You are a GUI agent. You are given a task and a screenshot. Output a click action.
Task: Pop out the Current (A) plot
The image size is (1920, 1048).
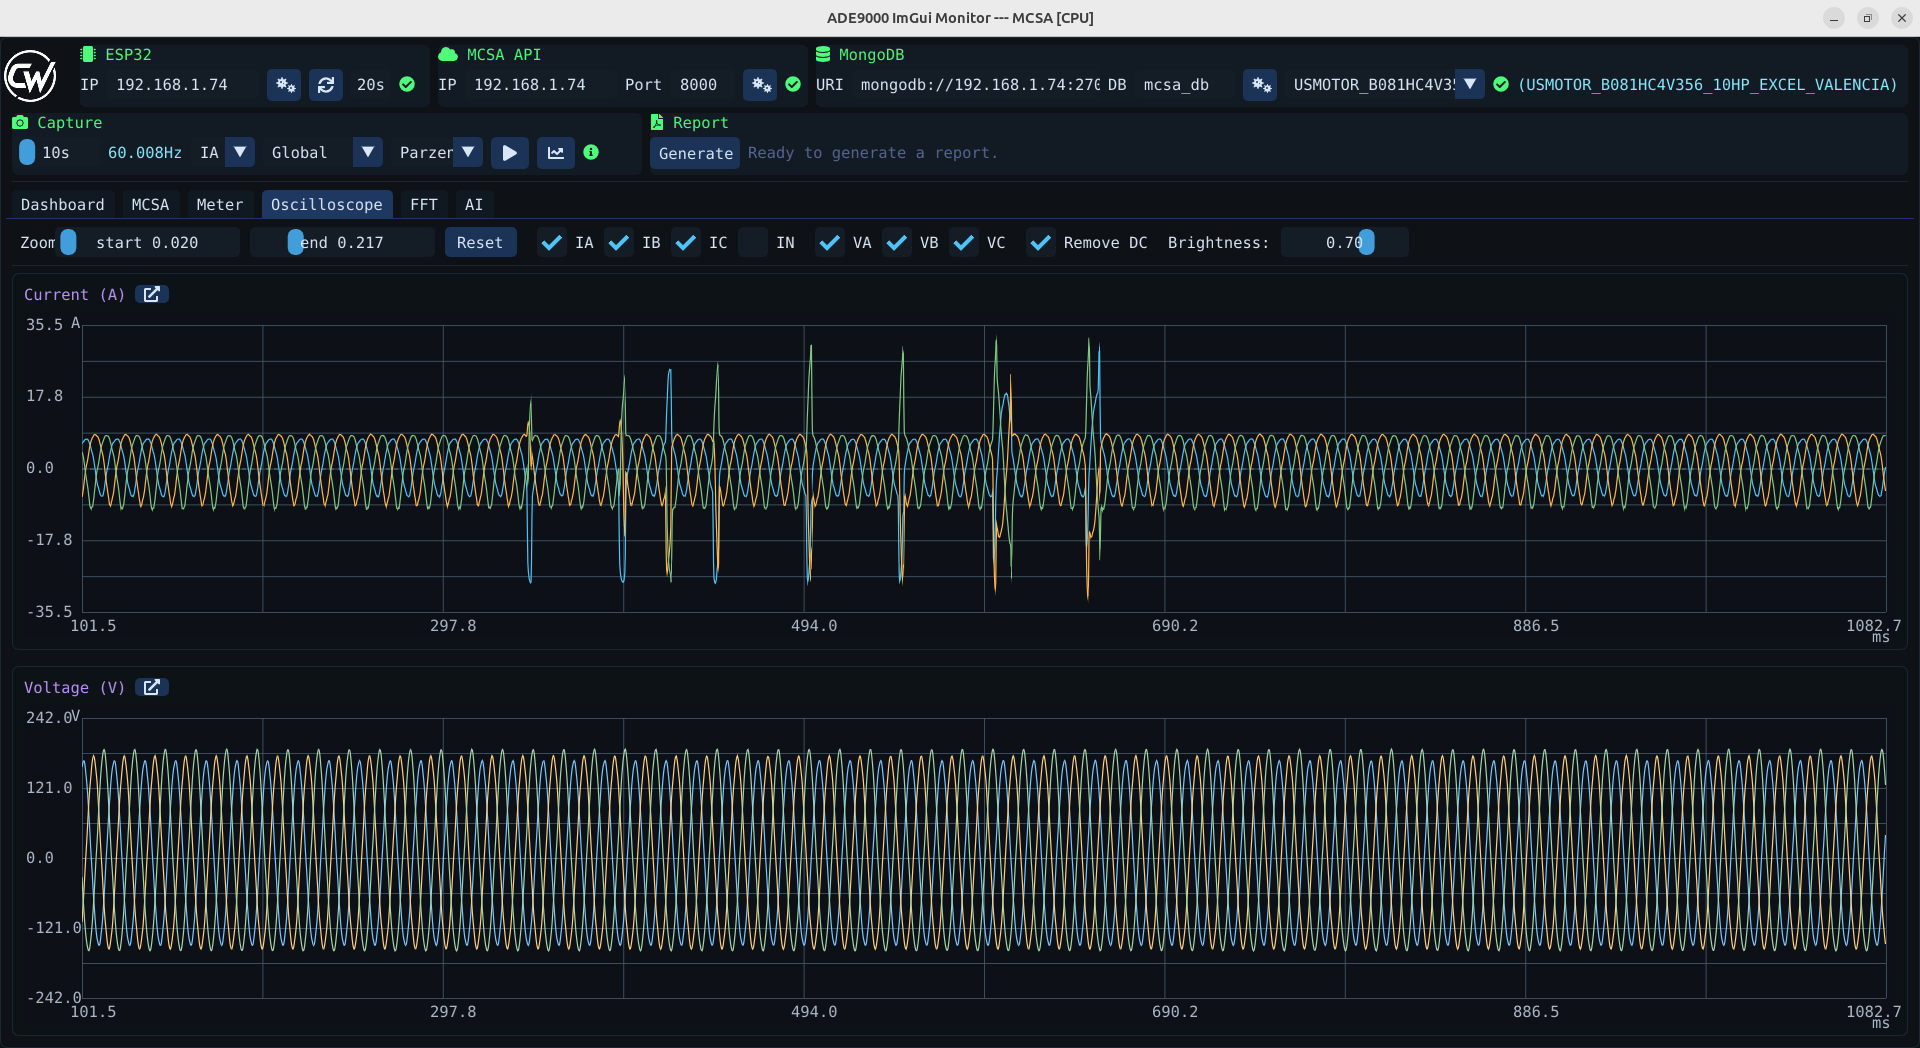152,294
